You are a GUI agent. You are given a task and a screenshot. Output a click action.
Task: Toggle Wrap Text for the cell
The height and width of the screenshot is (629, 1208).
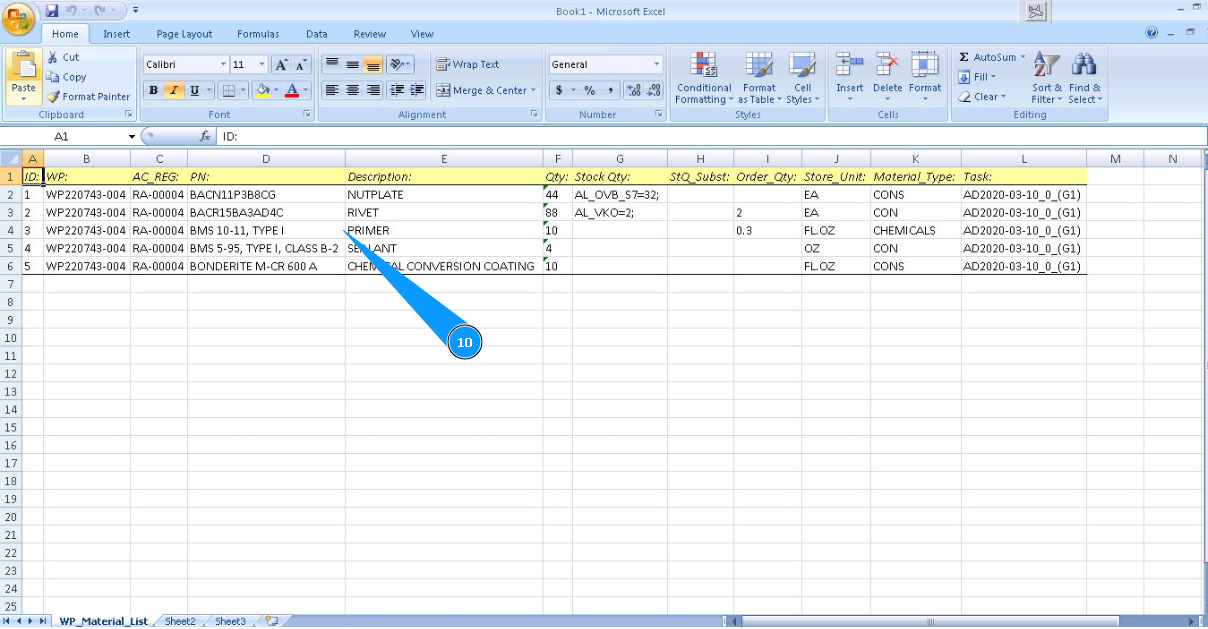coord(468,64)
